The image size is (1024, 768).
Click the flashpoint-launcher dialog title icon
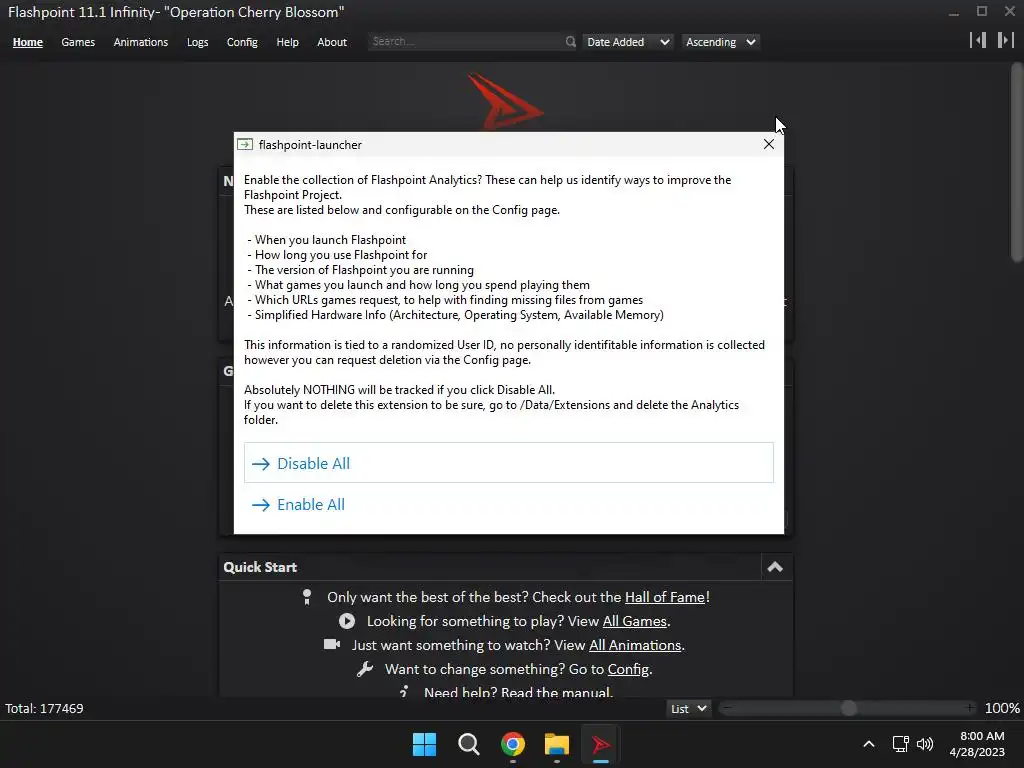(245, 144)
